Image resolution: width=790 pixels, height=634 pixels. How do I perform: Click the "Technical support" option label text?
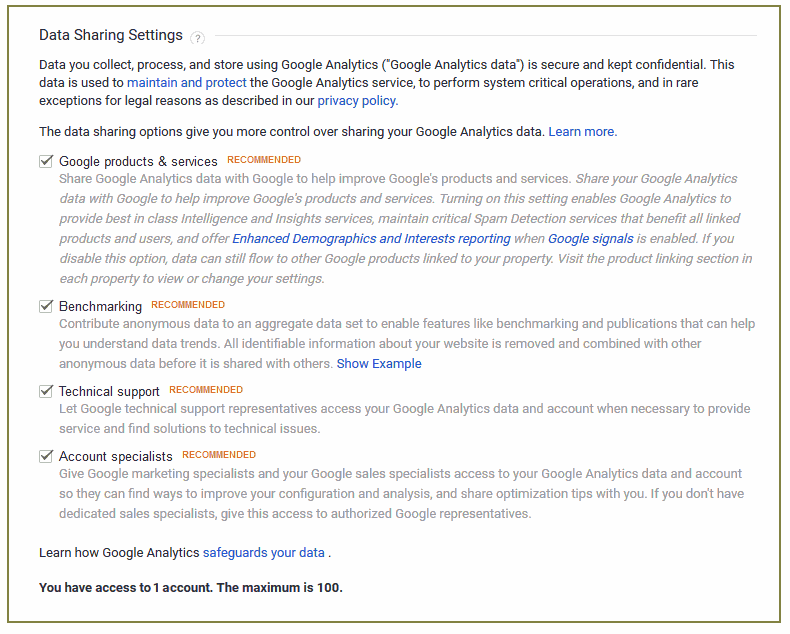[109, 391]
